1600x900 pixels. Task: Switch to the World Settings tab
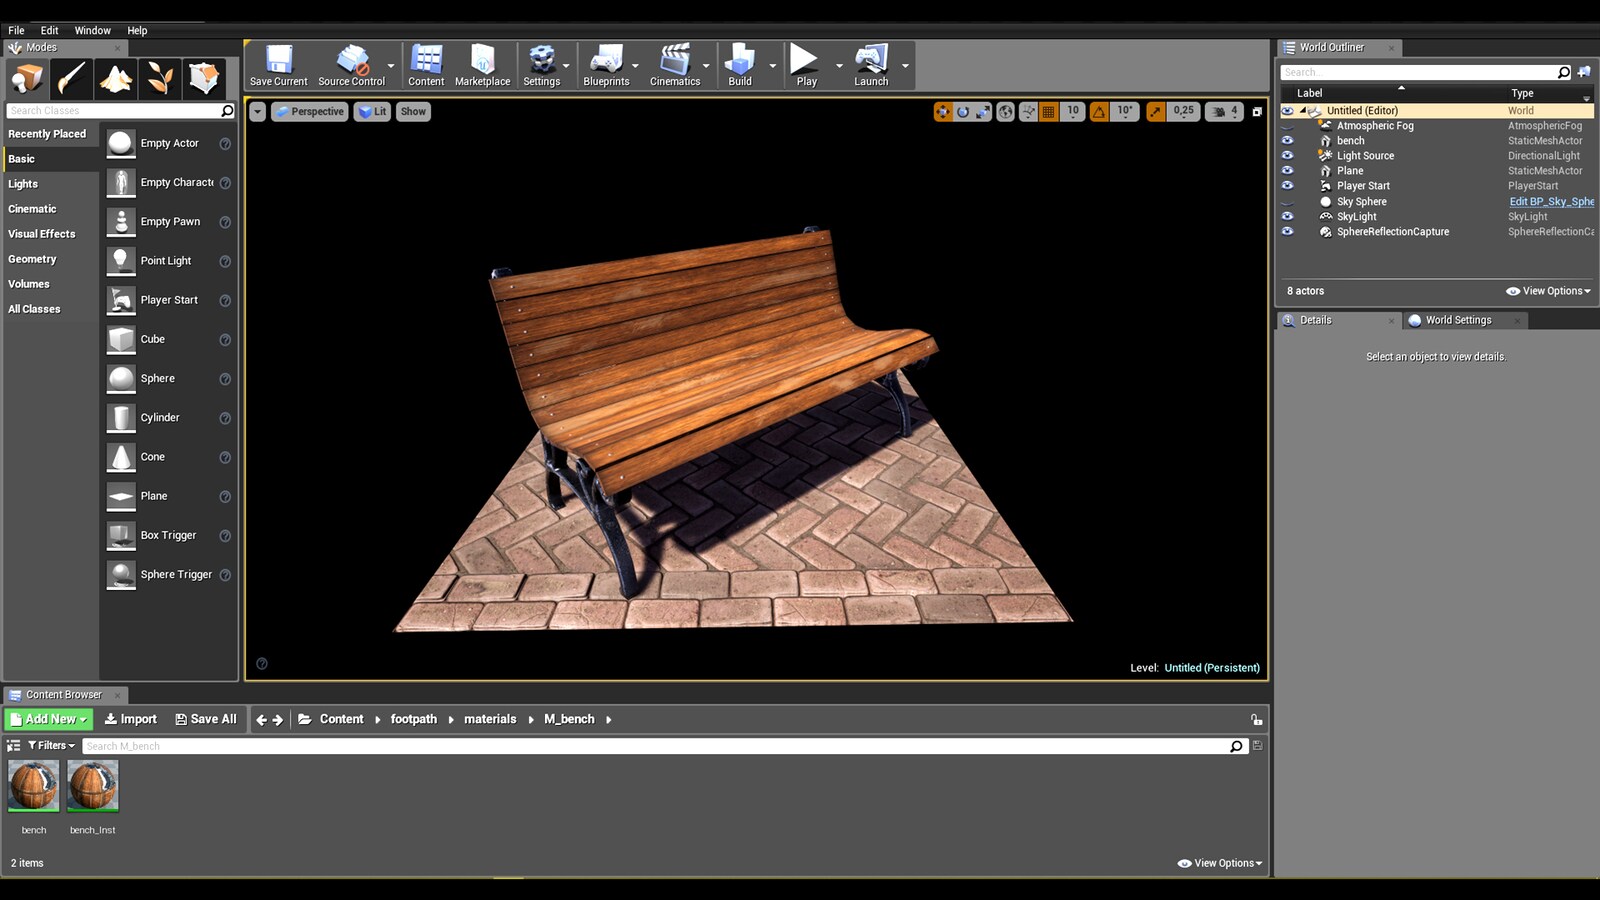tap(1457, 320)
